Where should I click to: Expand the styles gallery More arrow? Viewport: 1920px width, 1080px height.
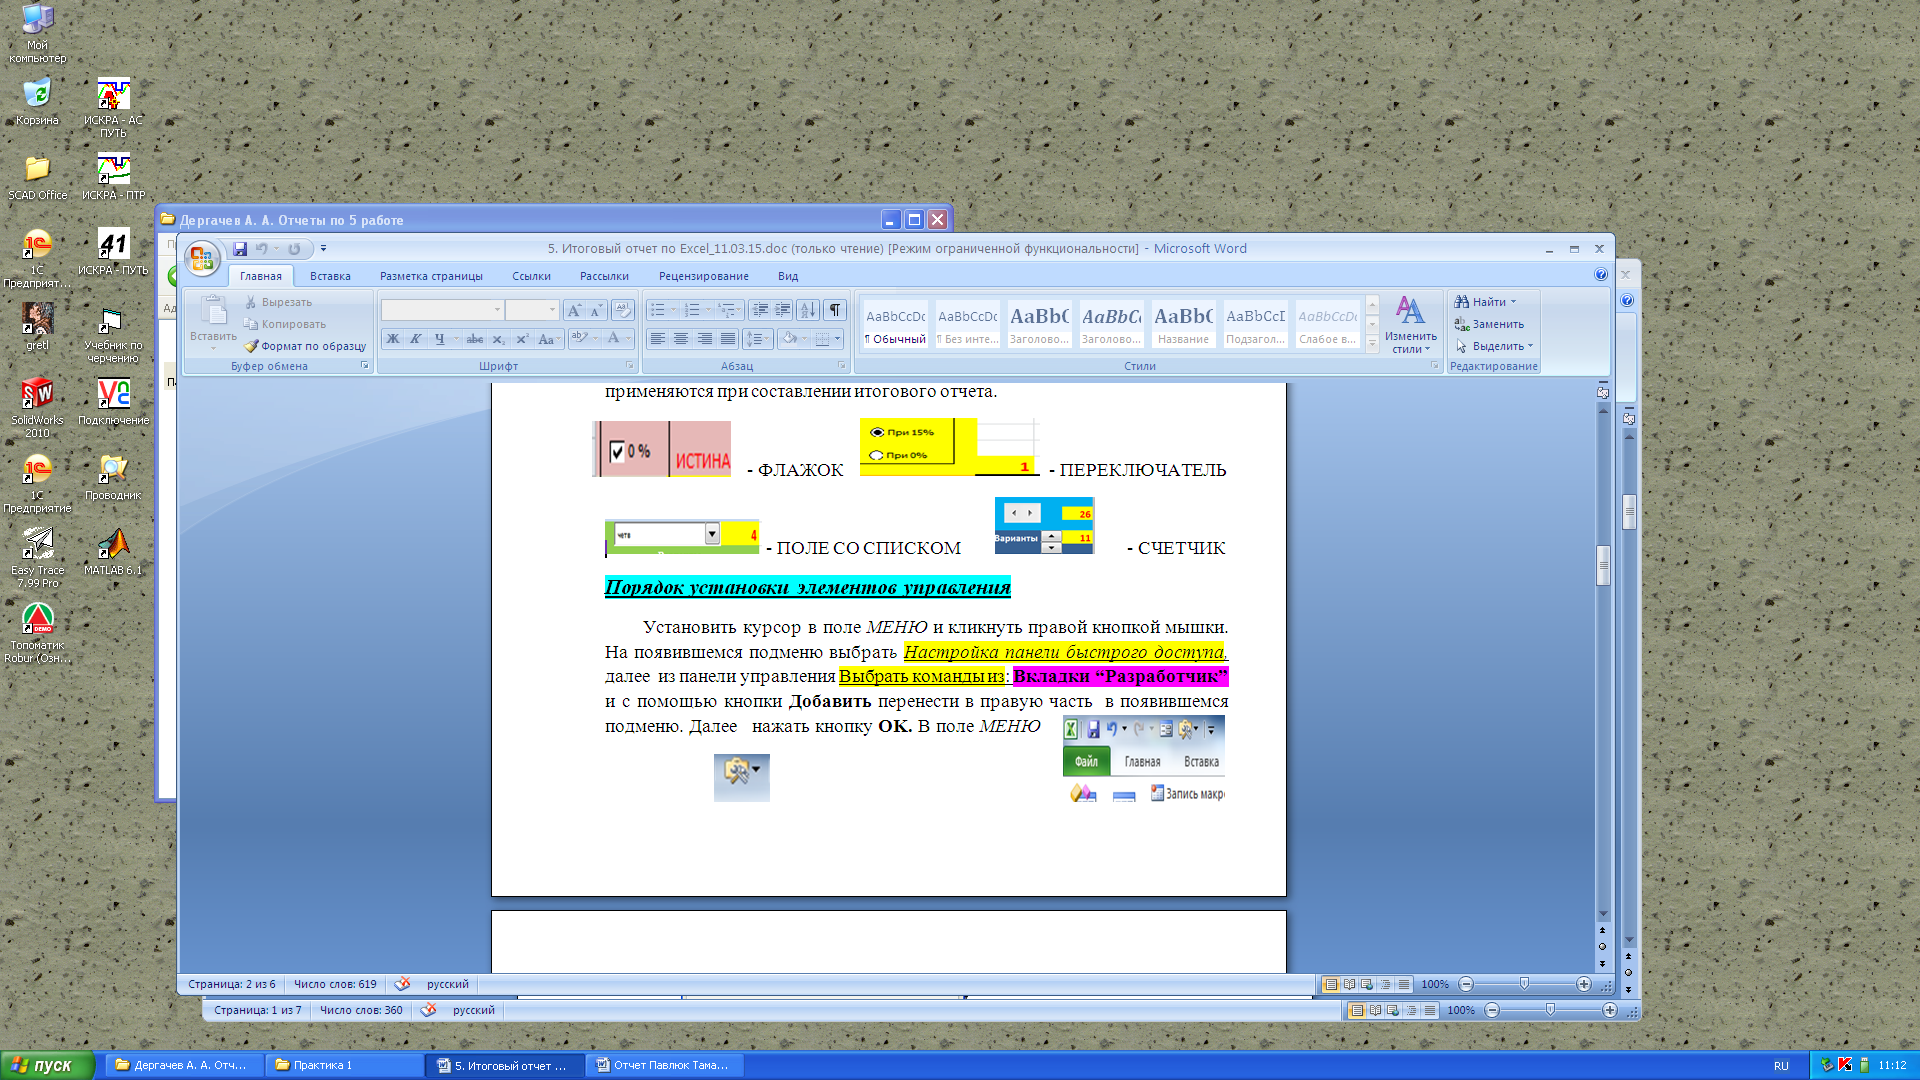[1372, 343]
